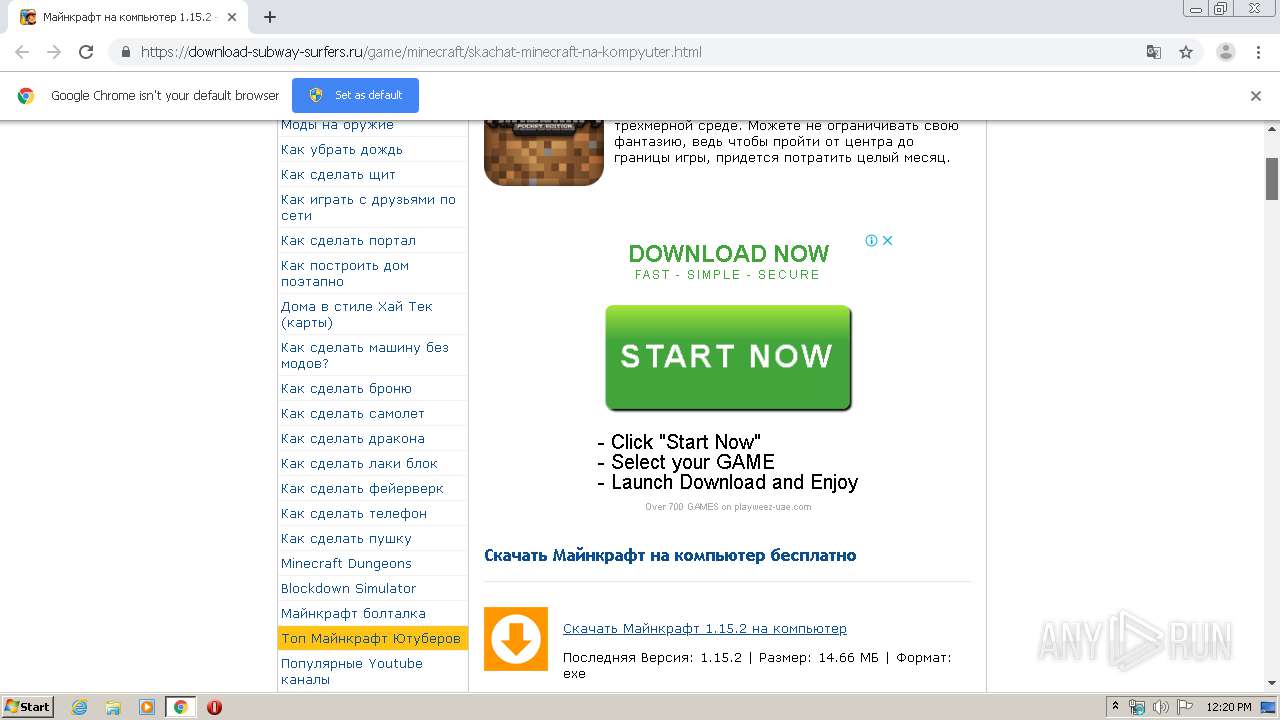1280x720 pixels.
Task: Translate this page icon
Action: pos(1153,52)
